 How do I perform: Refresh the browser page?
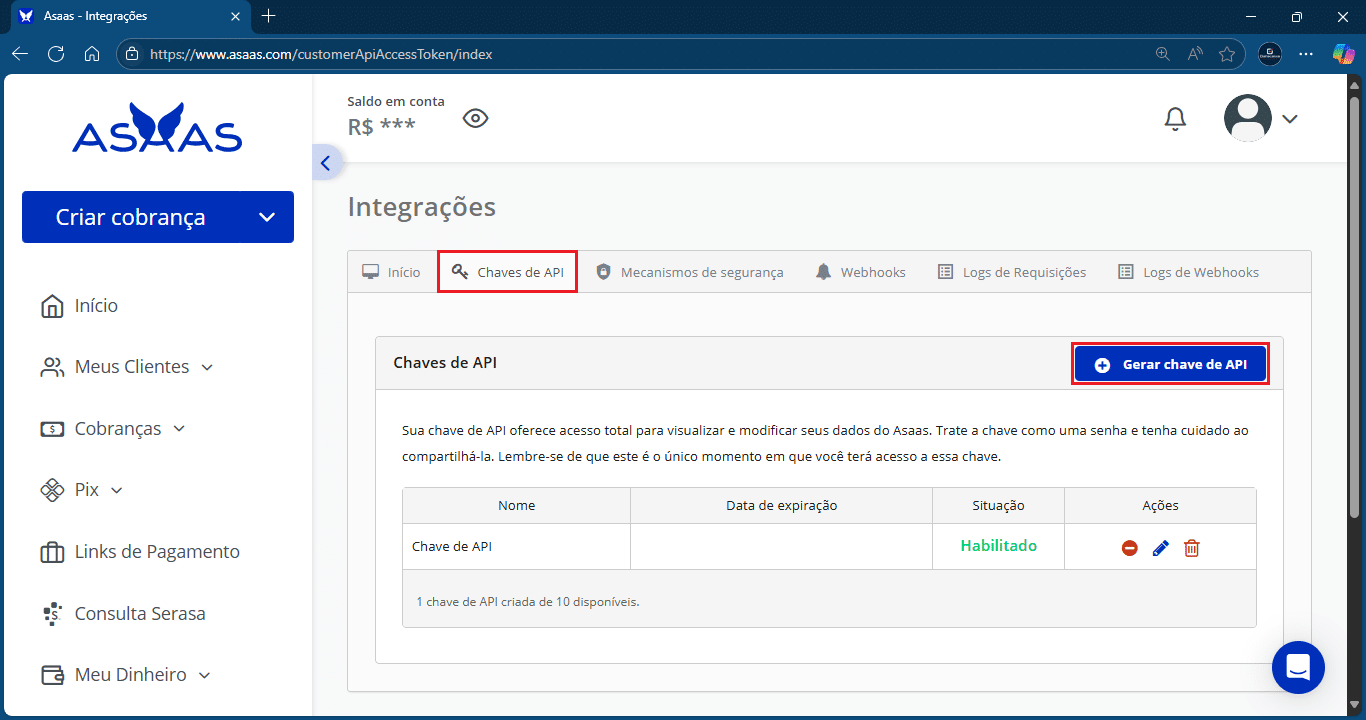coord(56,54)
